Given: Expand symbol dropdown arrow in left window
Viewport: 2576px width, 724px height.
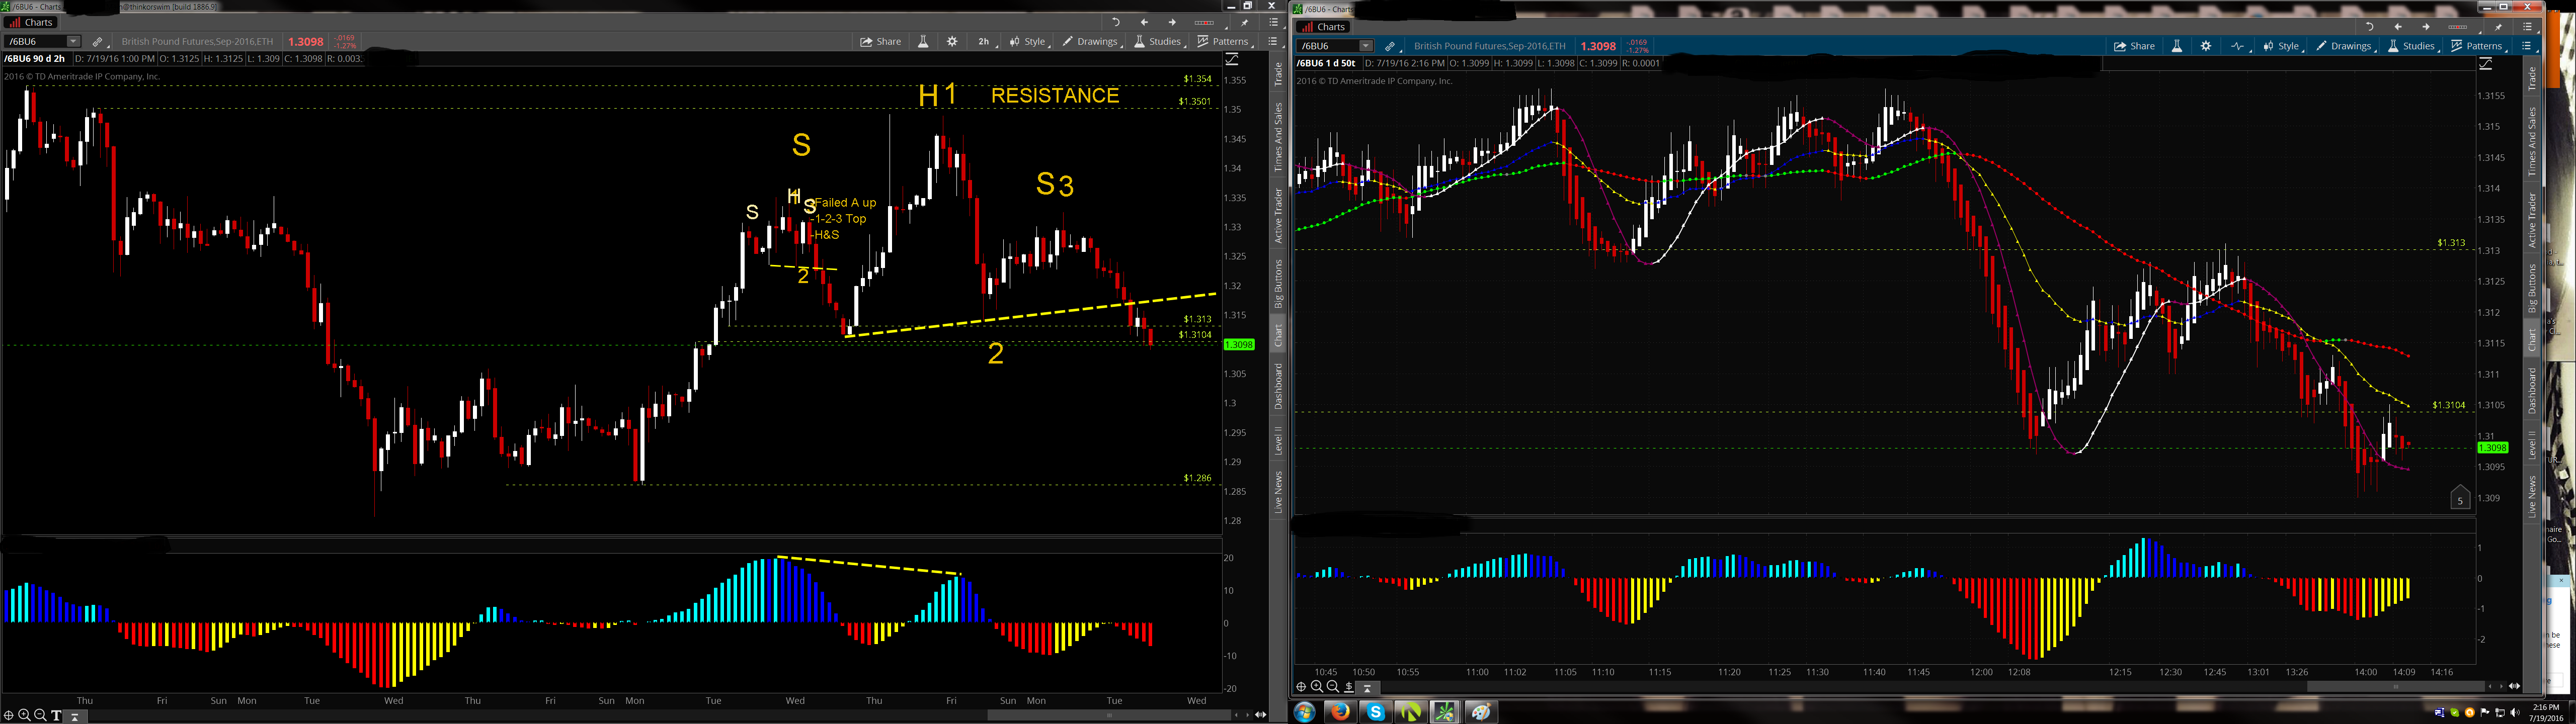Looking at the screenshot, I should pos(73,42).
